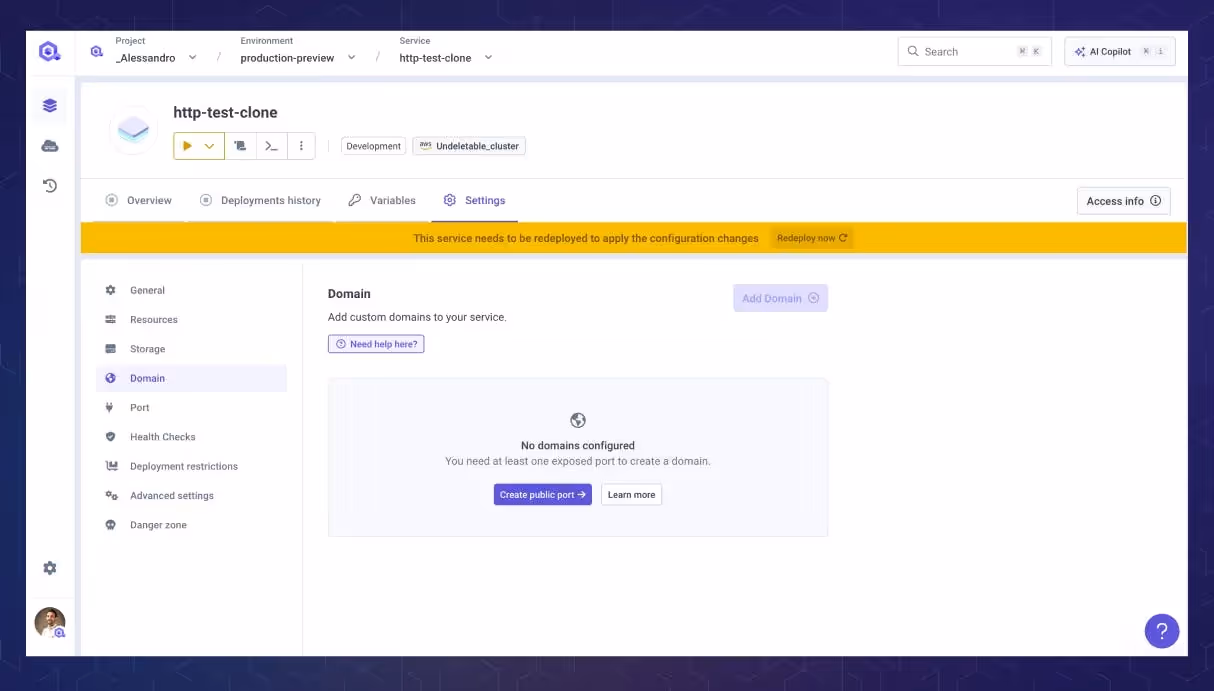Open Health Checks settings
The width and height of the screenshot is (1214, 691).
162,436
